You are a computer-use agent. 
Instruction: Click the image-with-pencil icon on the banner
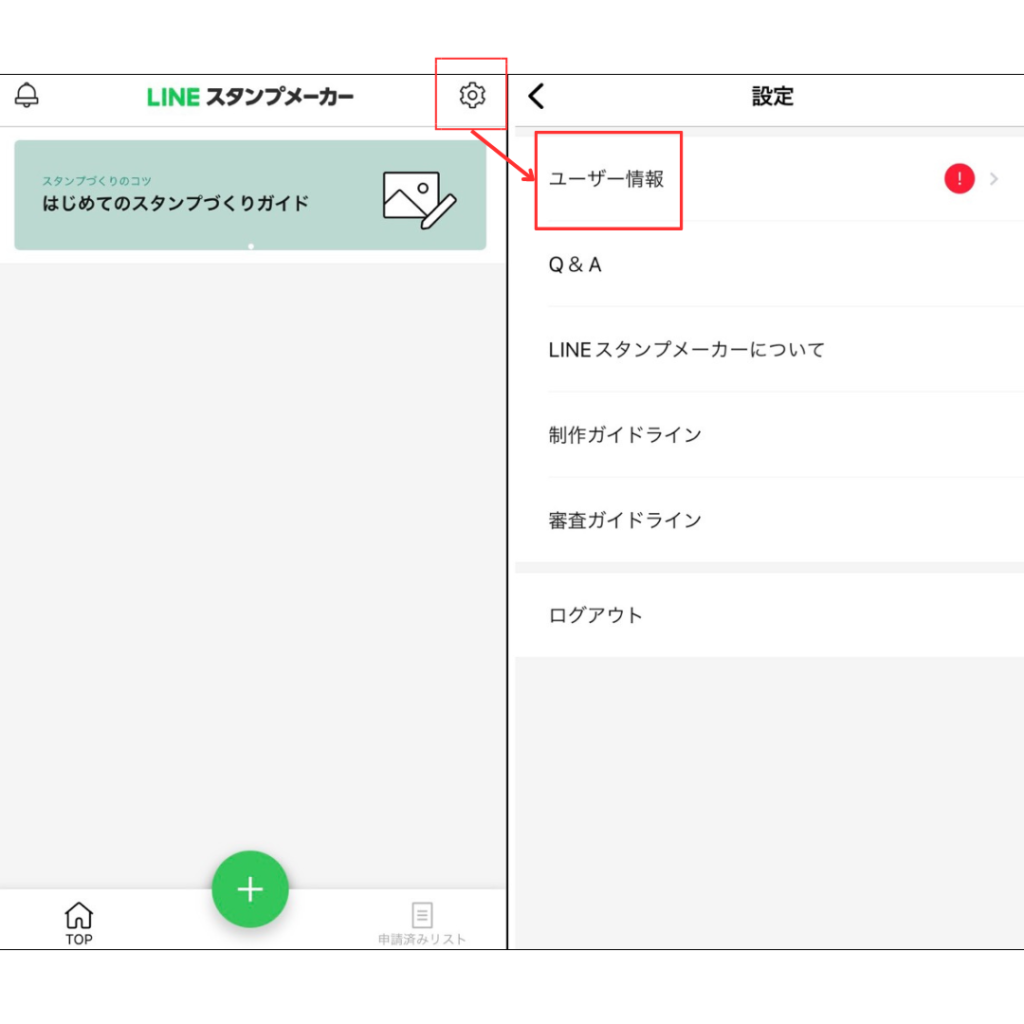tap(419, 200)
